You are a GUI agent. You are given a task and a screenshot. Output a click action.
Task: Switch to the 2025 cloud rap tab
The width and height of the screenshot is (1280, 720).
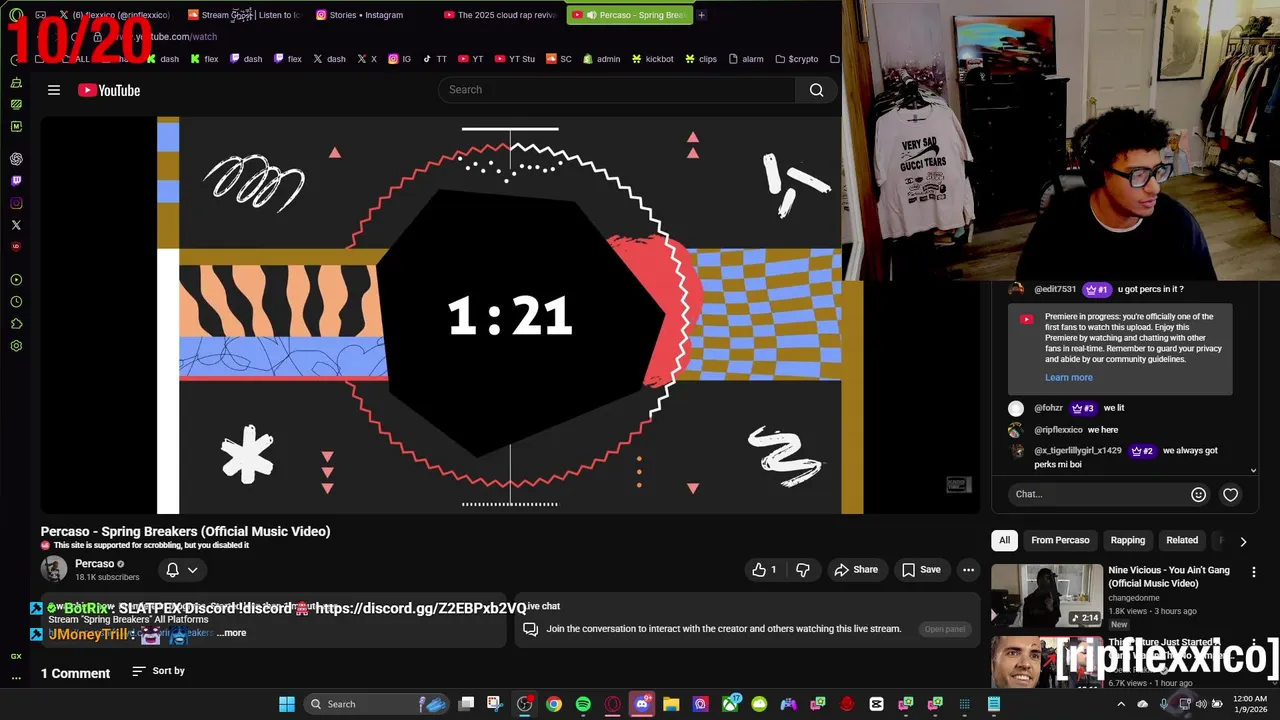click(500, 15)
